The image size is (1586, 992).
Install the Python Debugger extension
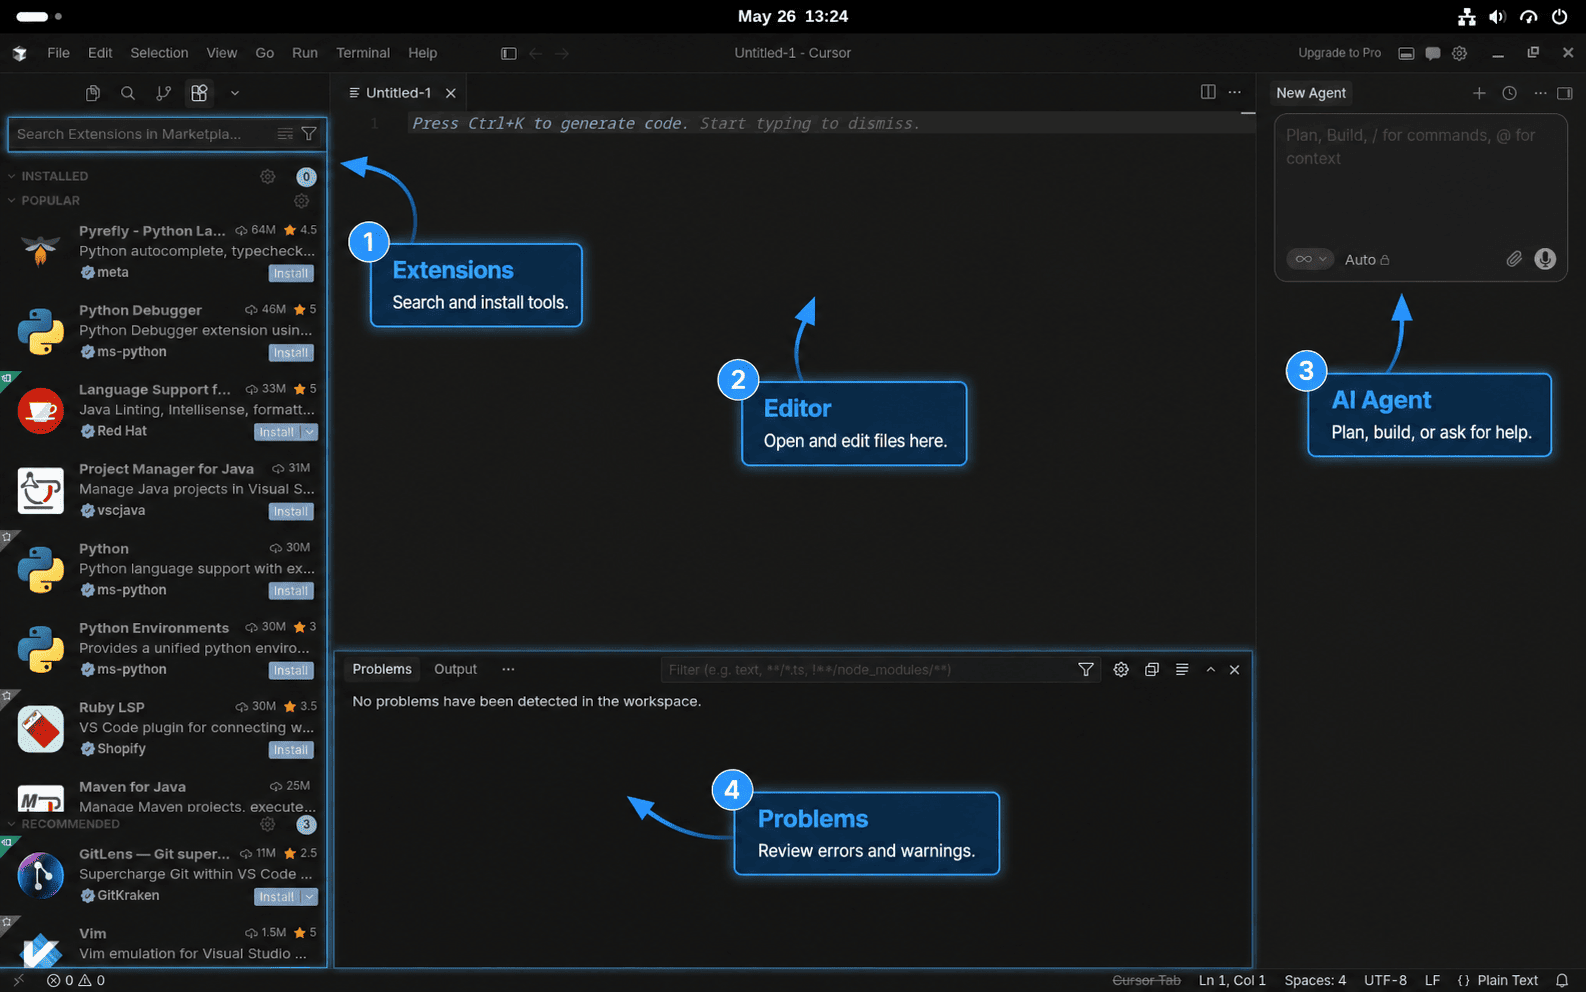291,352
